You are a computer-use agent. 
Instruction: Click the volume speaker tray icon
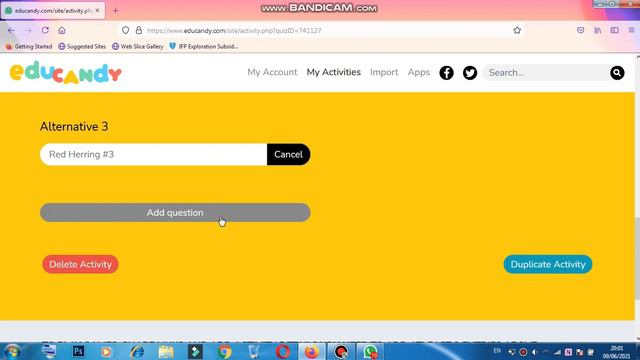[x=535, y=352]
